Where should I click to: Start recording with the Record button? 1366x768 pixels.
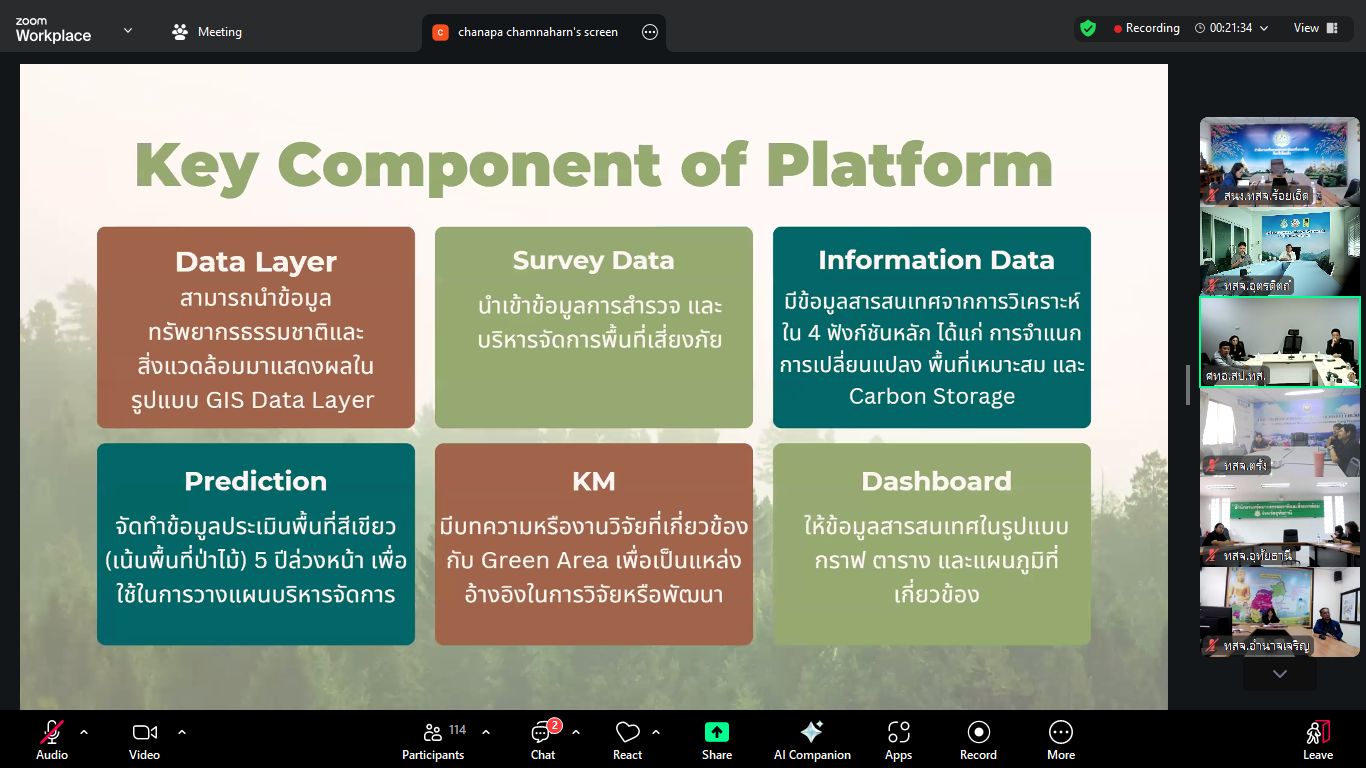click(x=978, y=732)
